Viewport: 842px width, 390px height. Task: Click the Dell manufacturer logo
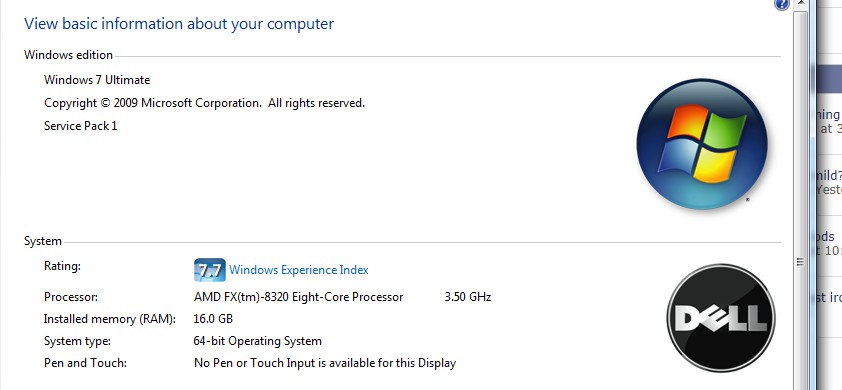point(721,317)
